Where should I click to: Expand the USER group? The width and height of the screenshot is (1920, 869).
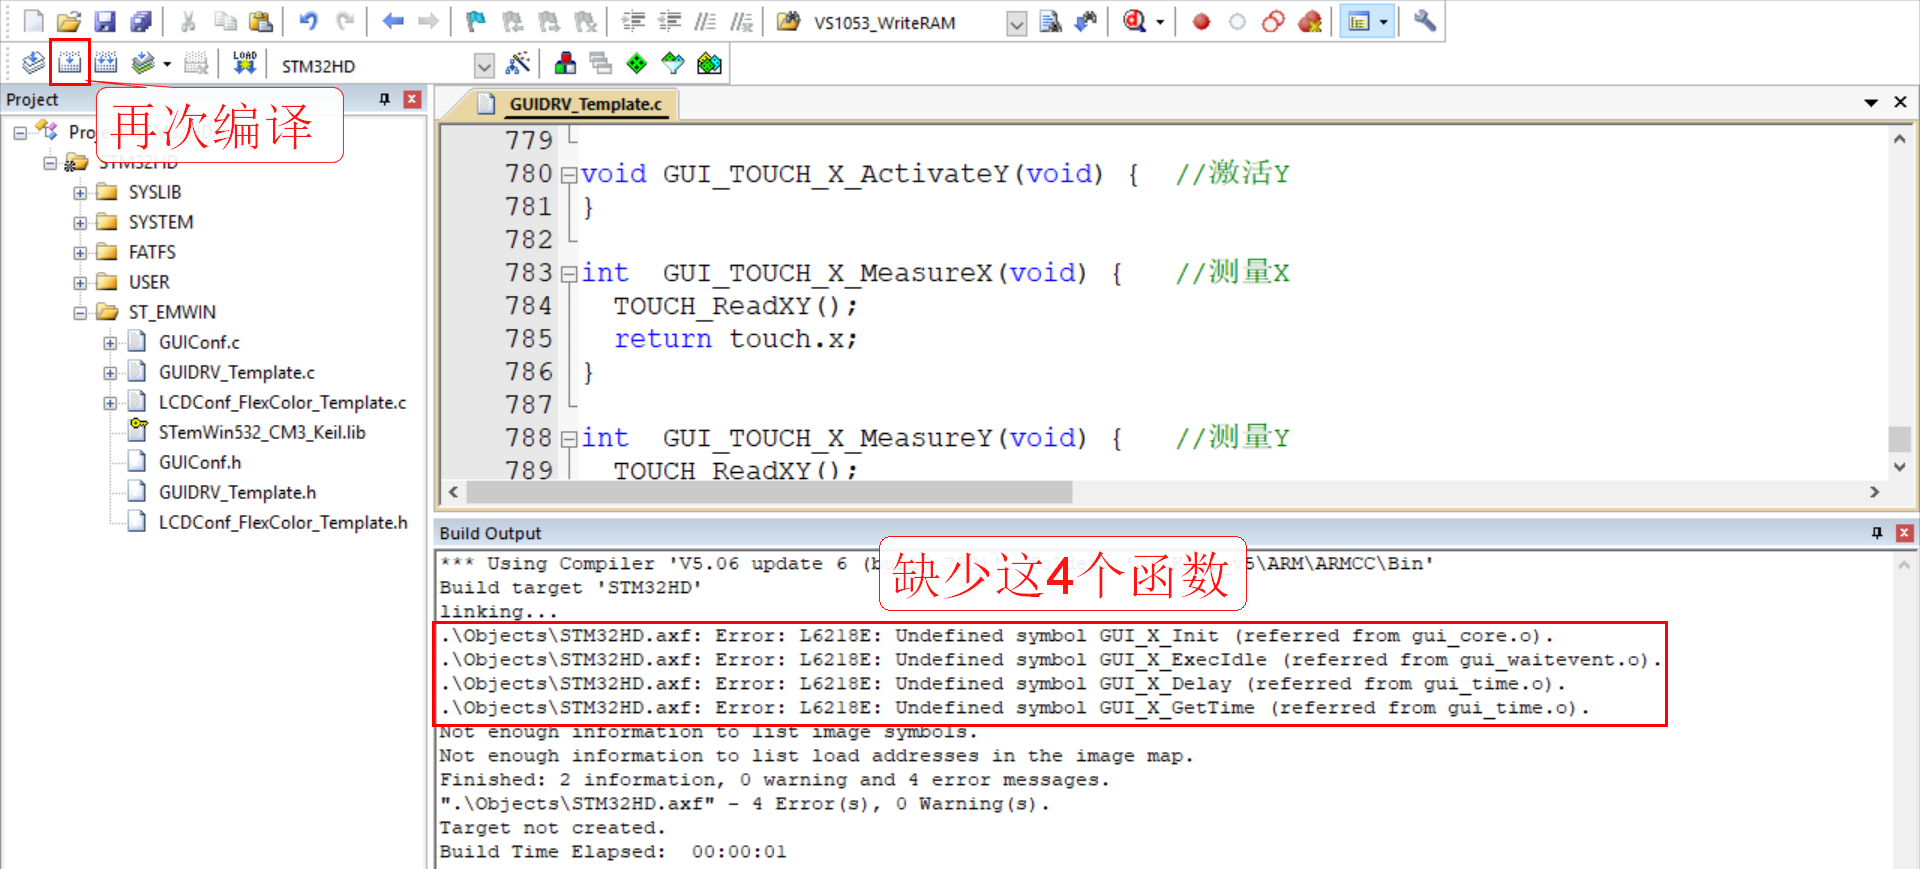click(x=80, y=283)
